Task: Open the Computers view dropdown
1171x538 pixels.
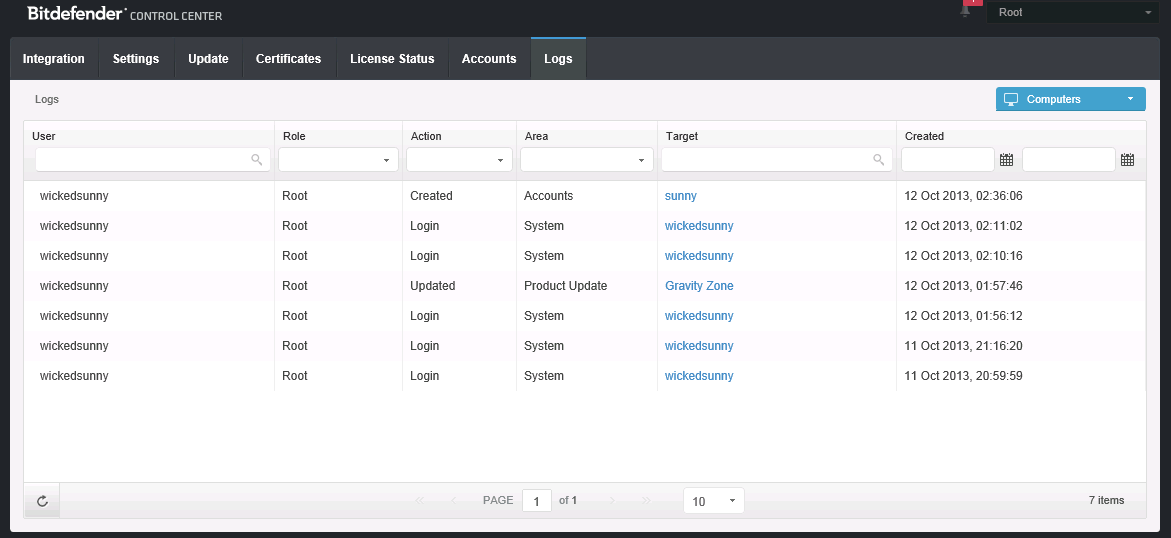Action: tap(1070, 99)
